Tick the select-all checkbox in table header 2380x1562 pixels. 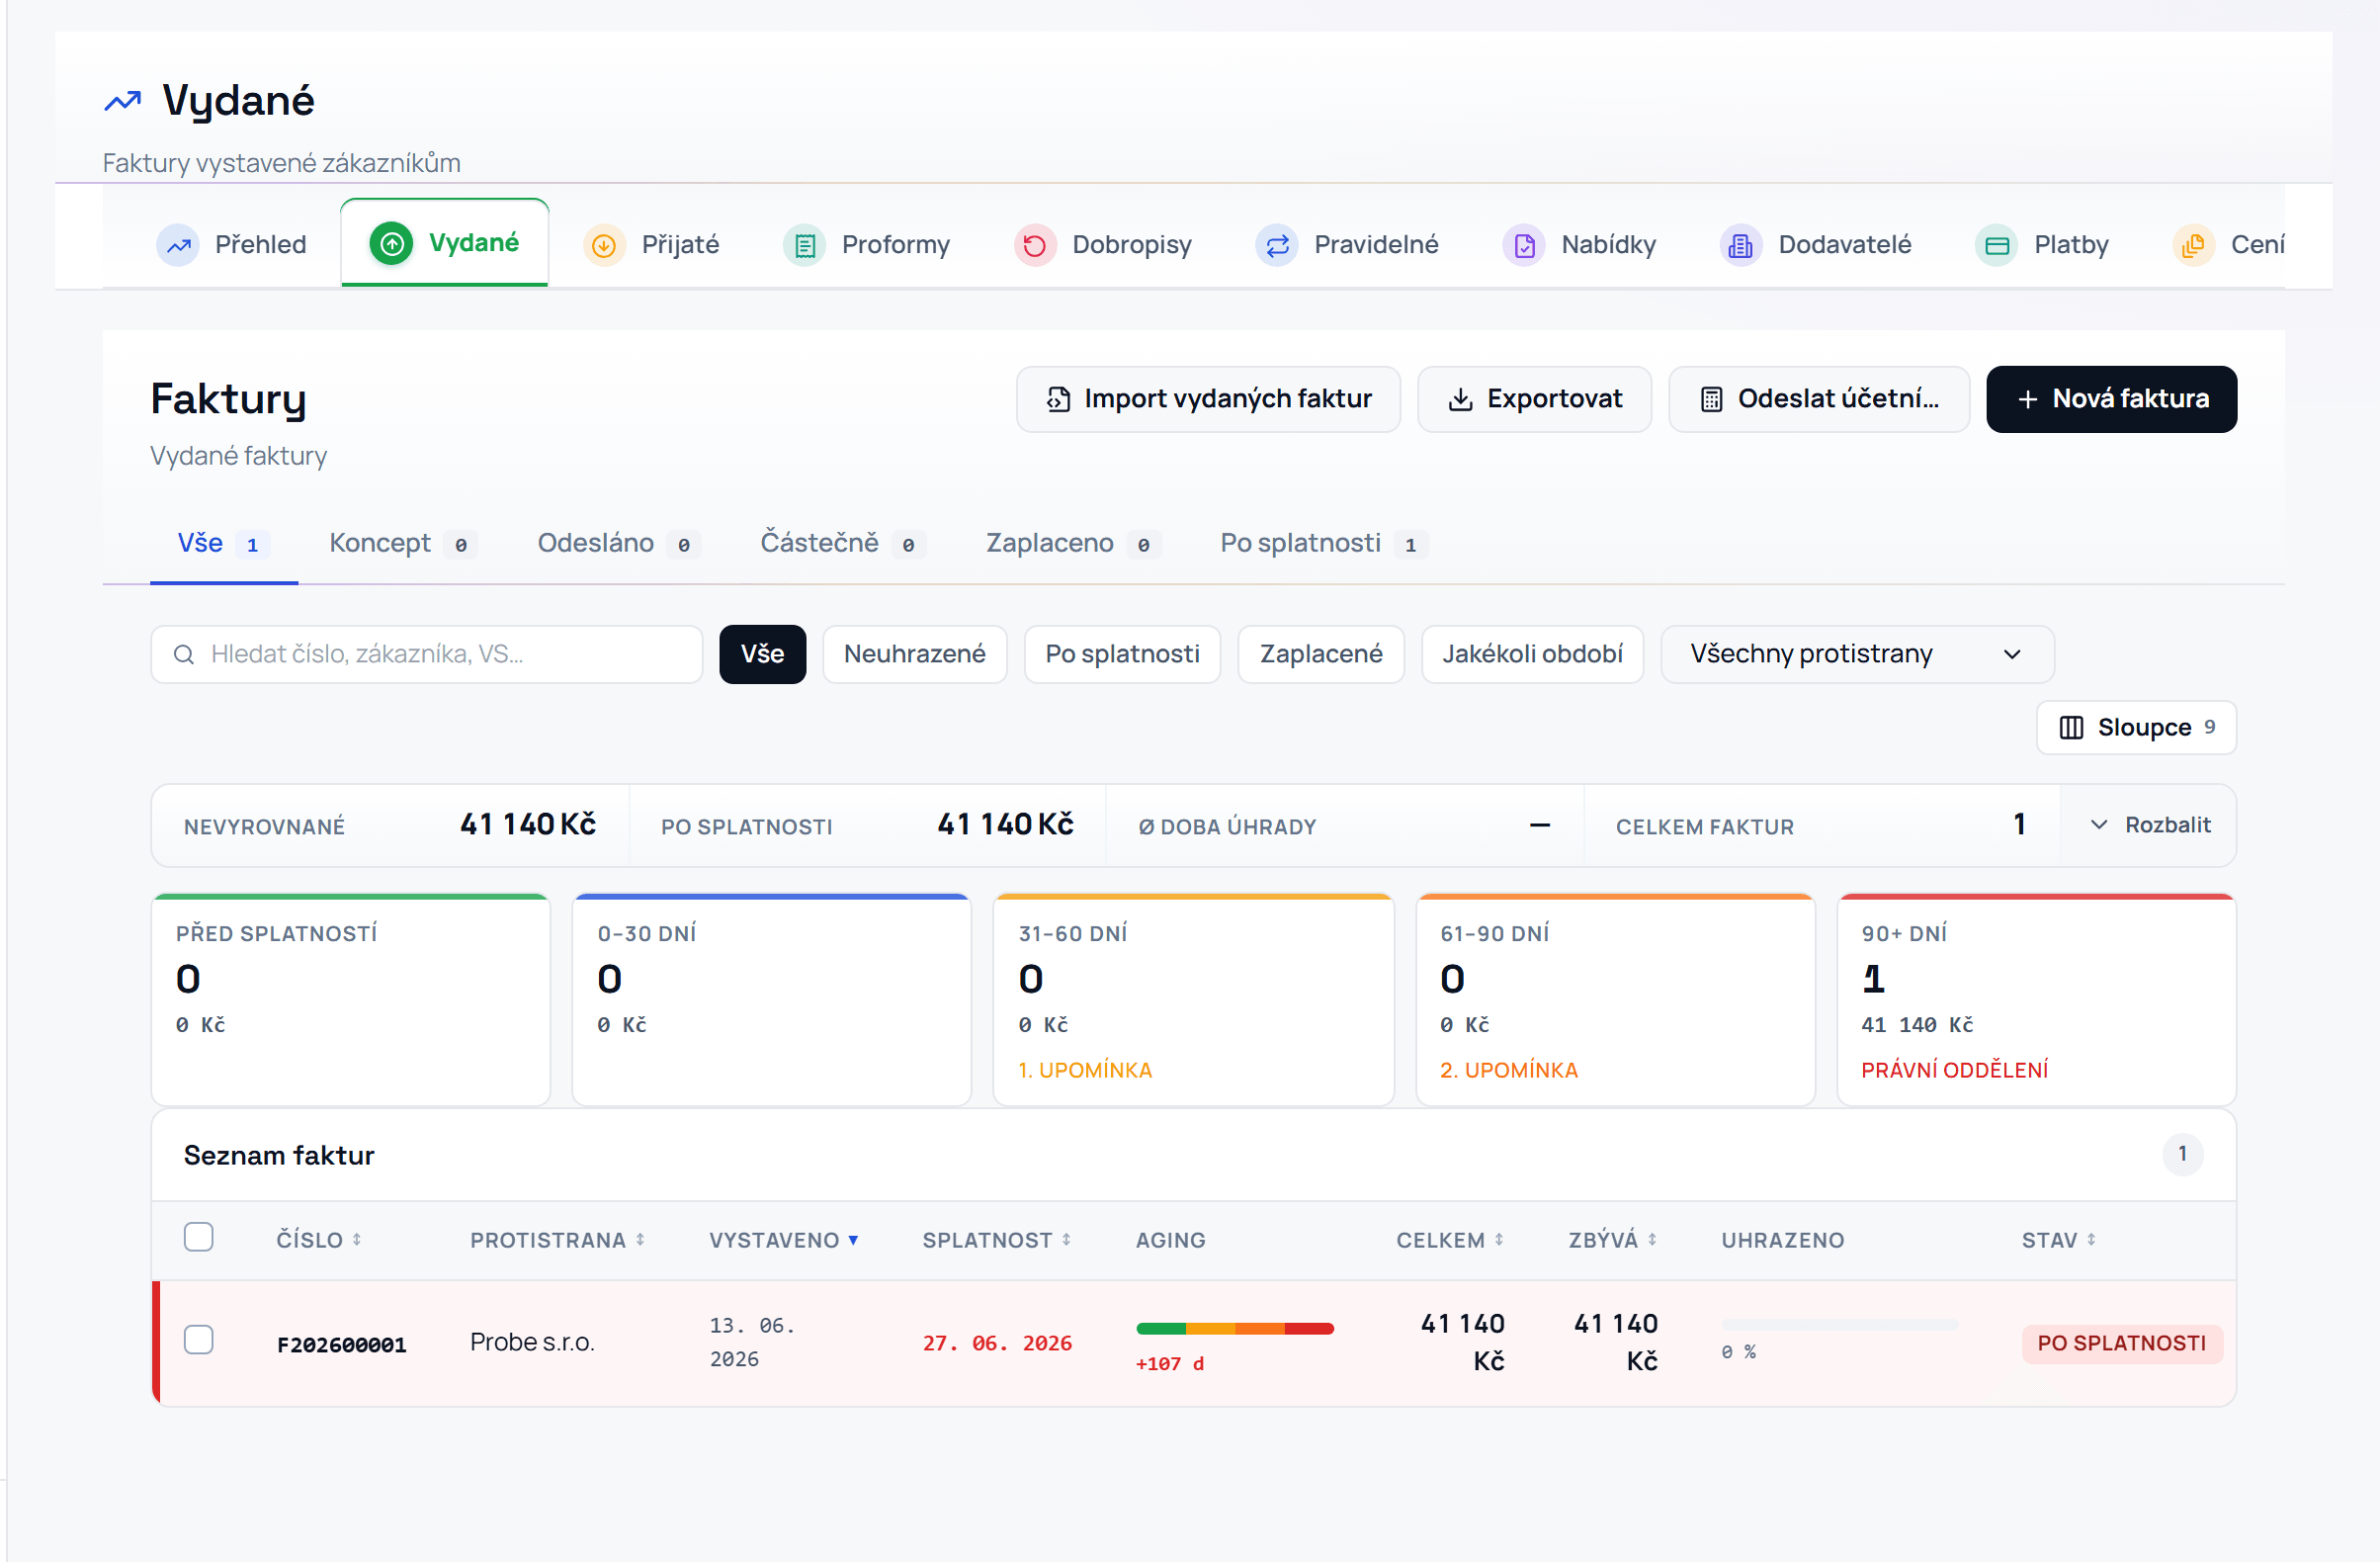point(199,1237)
